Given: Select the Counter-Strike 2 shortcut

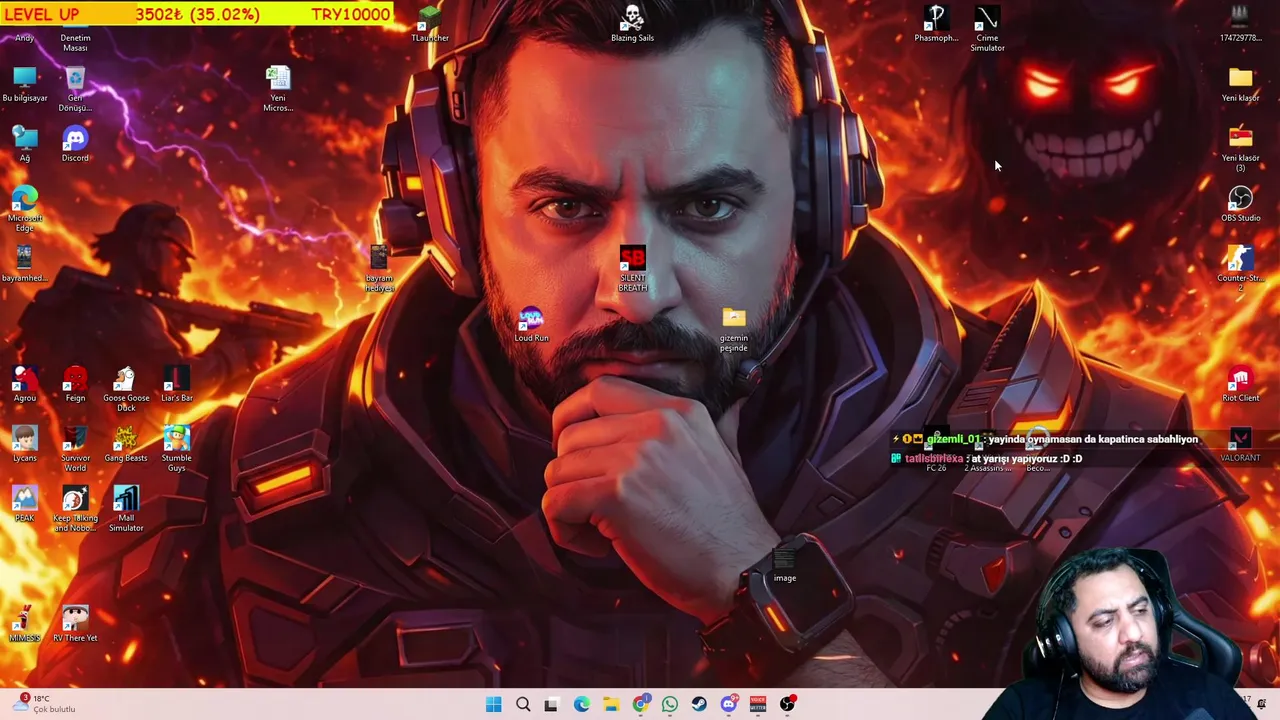Looking at the screenshot, I should click(x=1240, y=270).
